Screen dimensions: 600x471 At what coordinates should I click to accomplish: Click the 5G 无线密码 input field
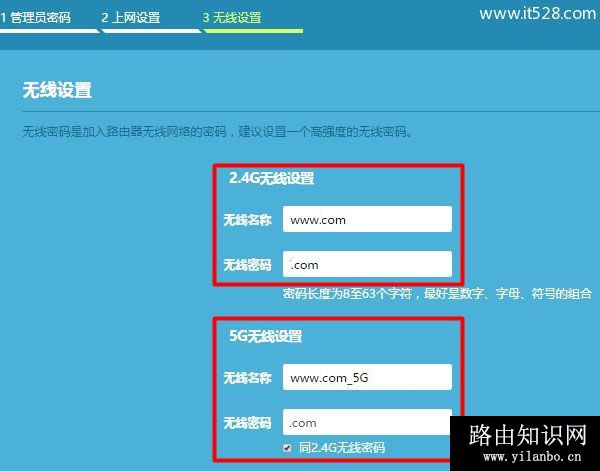coord(367,422)
